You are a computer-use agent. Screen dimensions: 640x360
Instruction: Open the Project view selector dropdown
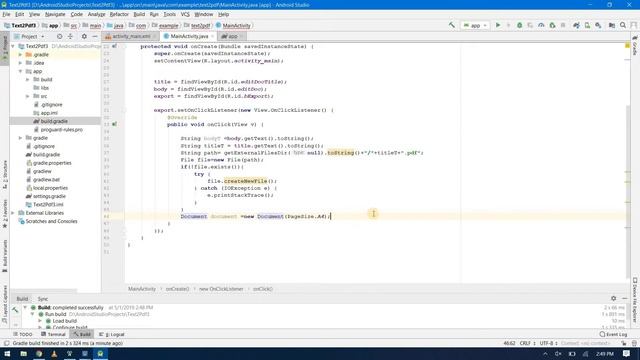coord(29,36)
